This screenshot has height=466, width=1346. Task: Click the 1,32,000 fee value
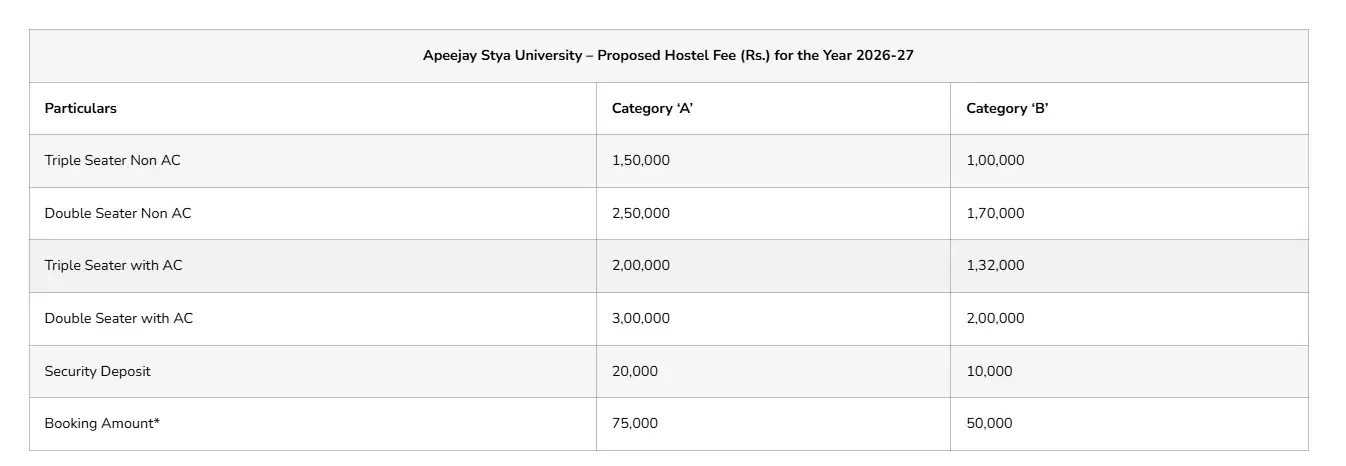tap(994, 265)
